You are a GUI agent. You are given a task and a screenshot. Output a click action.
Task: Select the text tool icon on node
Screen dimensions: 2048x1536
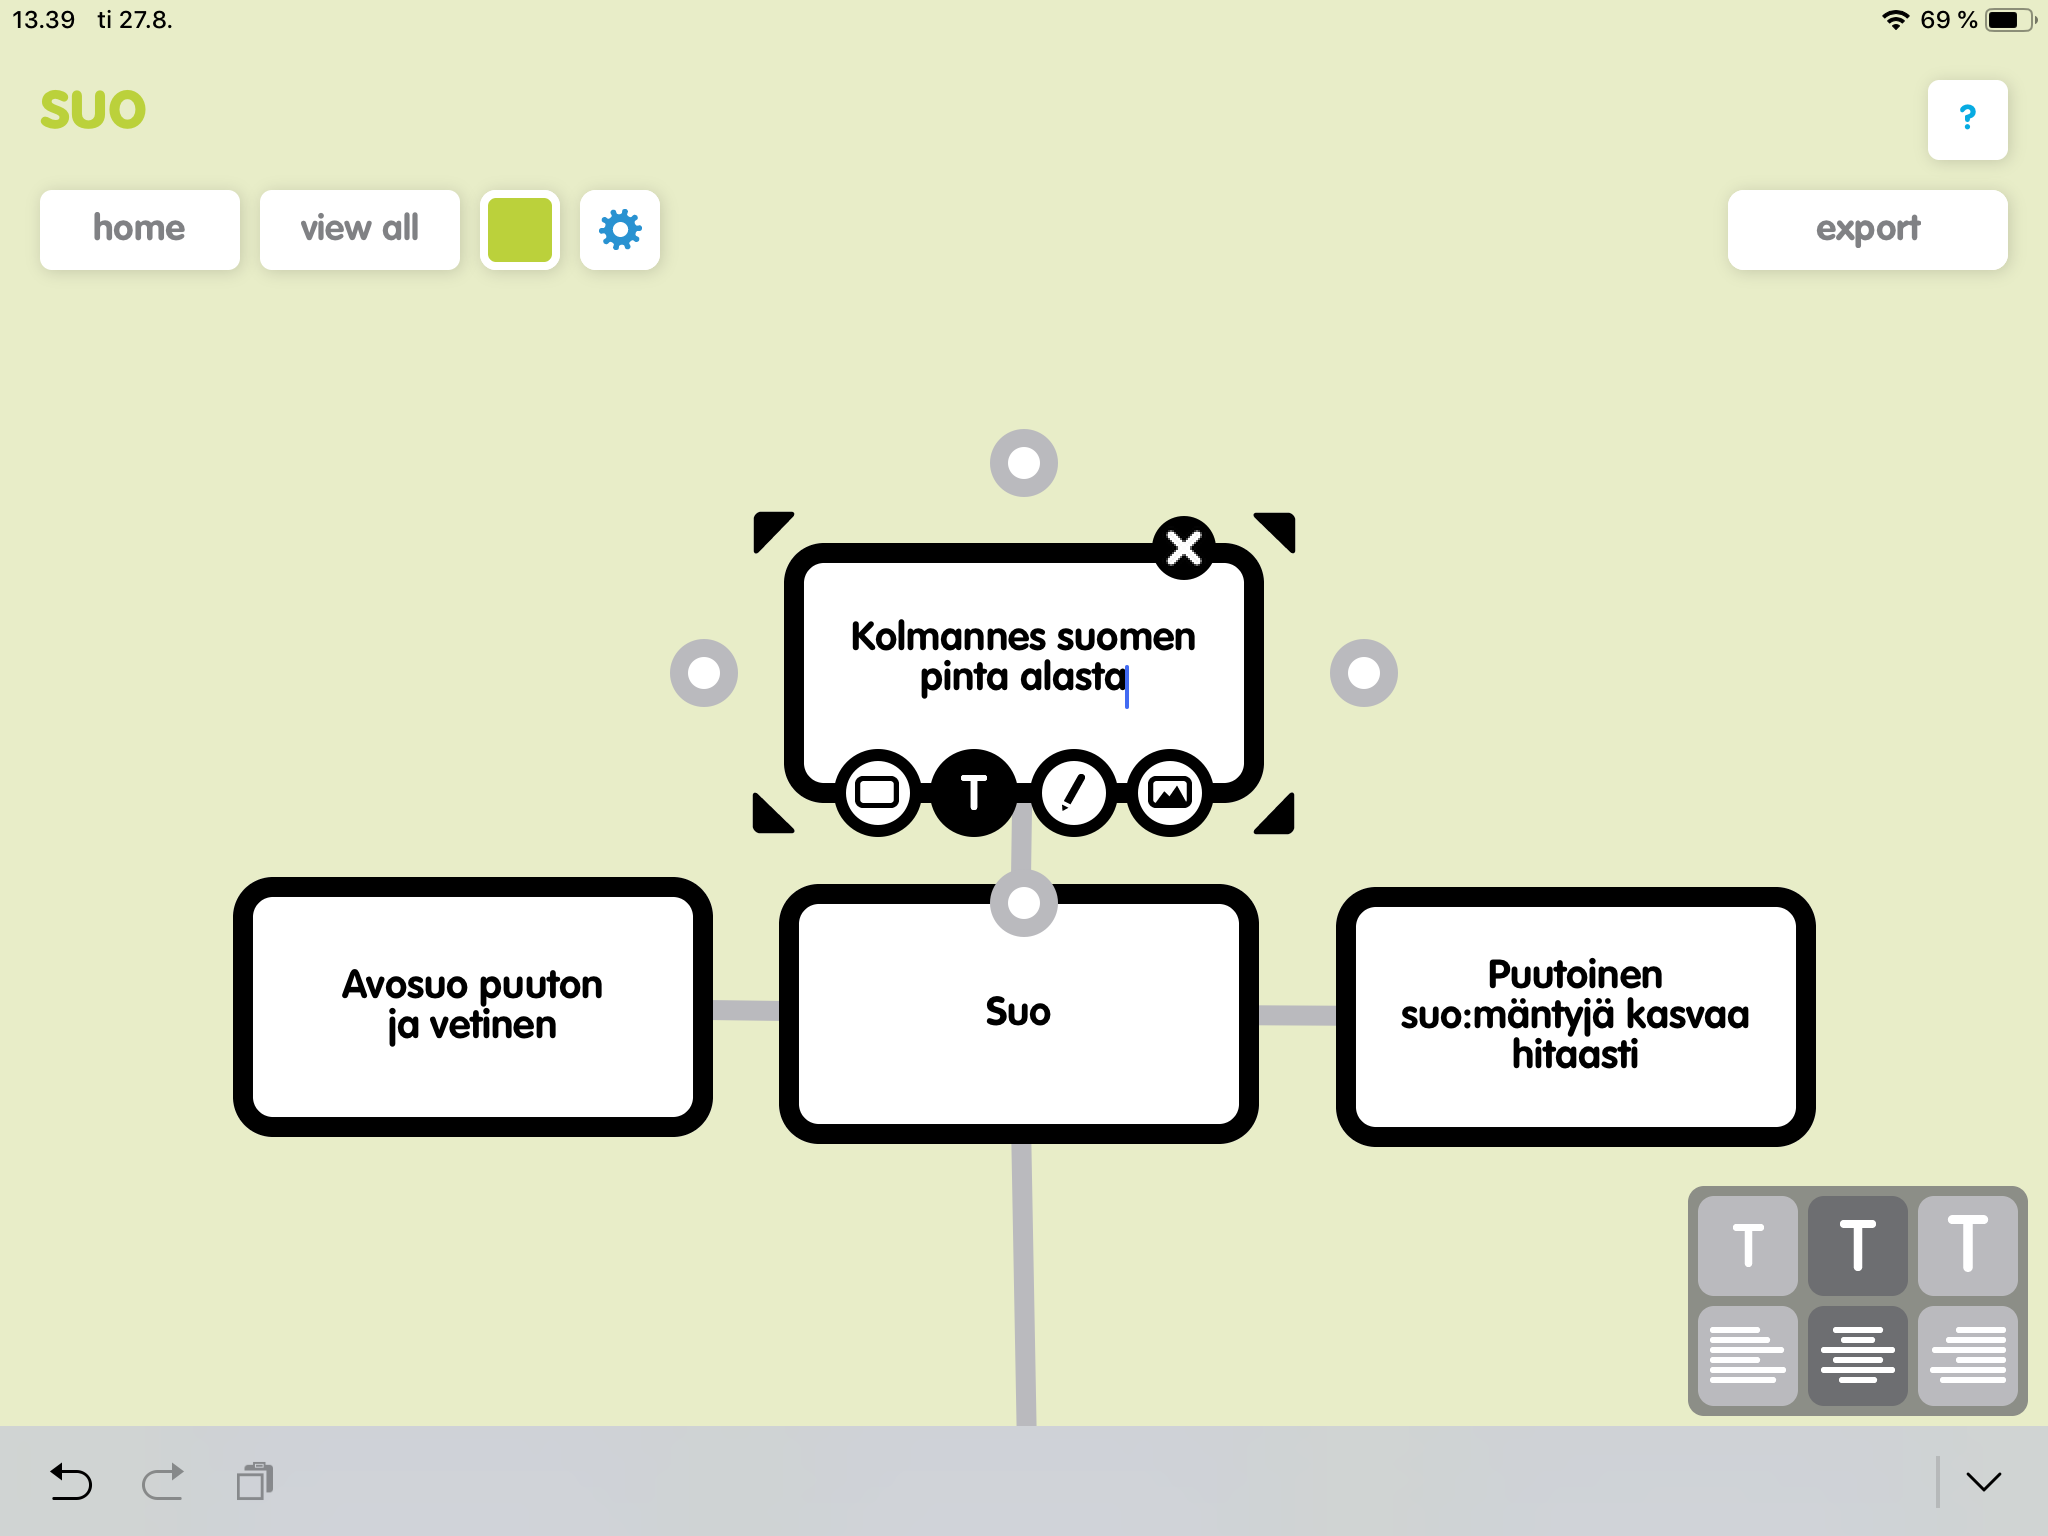click(x=974, y=793)
